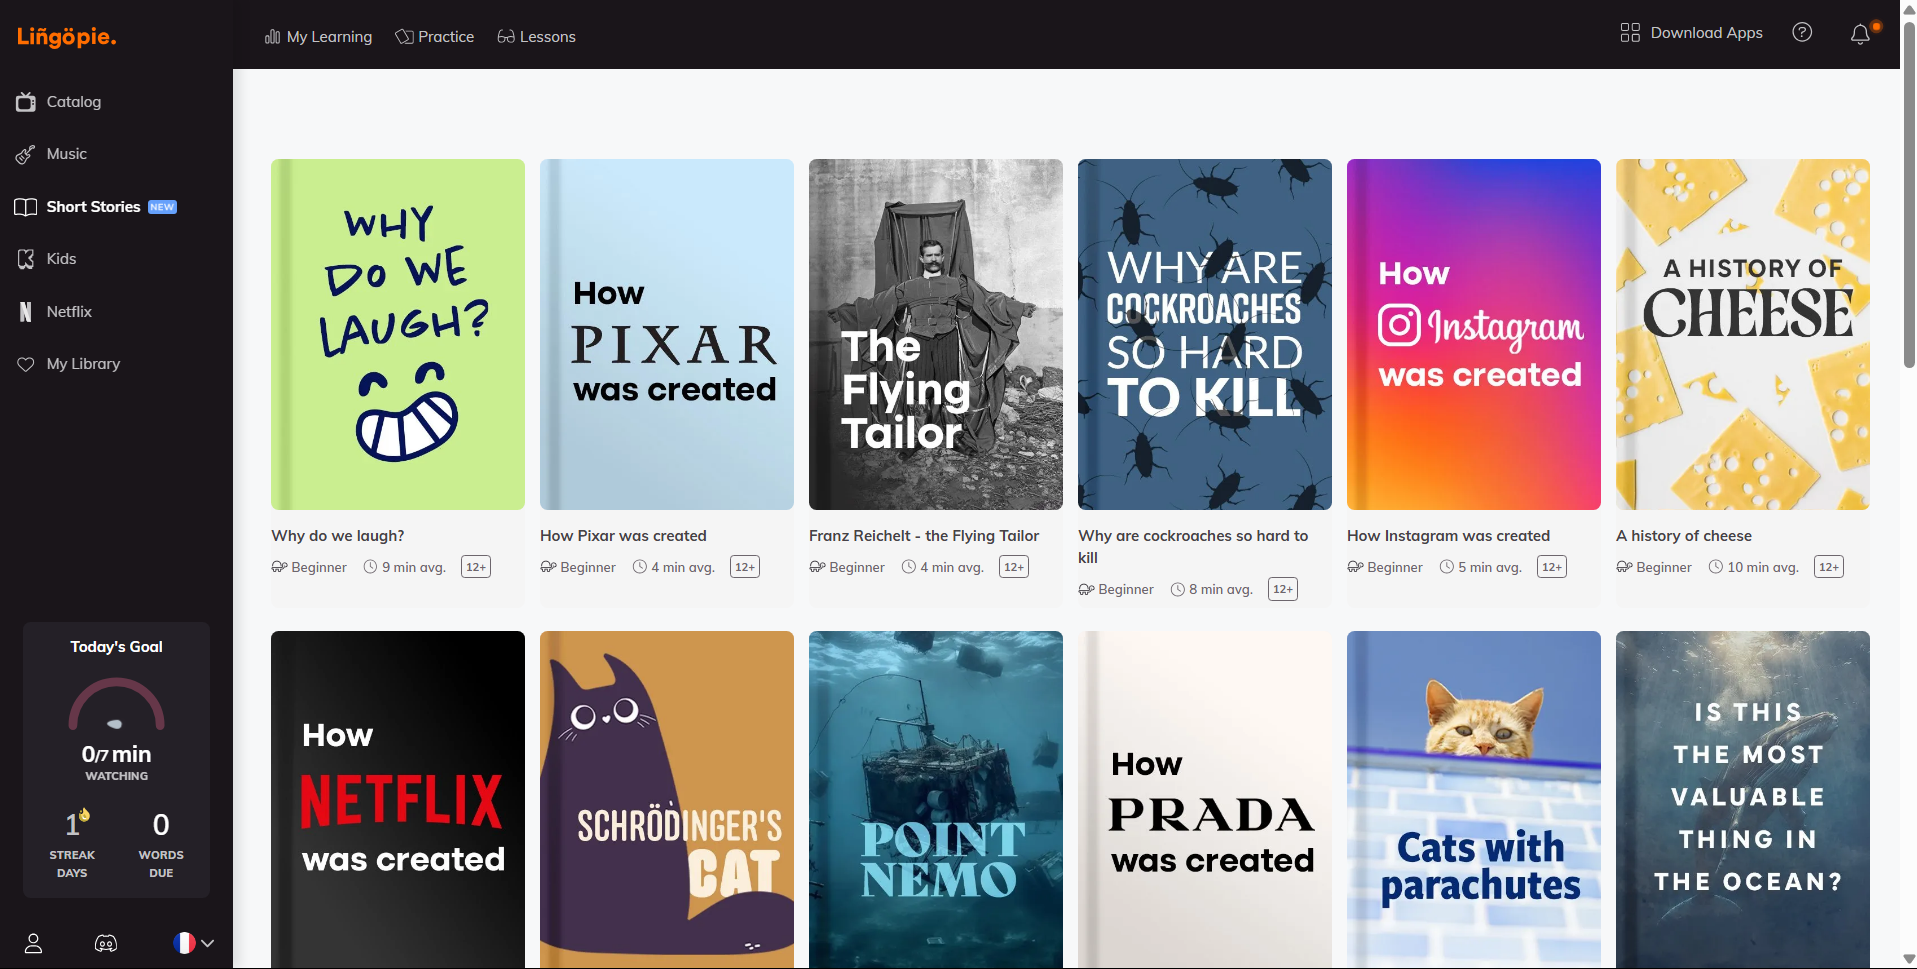The width and height of the screenshot is (1917, 969).
Task: Click title 'Franz Reichelt - the Flying Tailor'
Action: [x=924, y=536]
